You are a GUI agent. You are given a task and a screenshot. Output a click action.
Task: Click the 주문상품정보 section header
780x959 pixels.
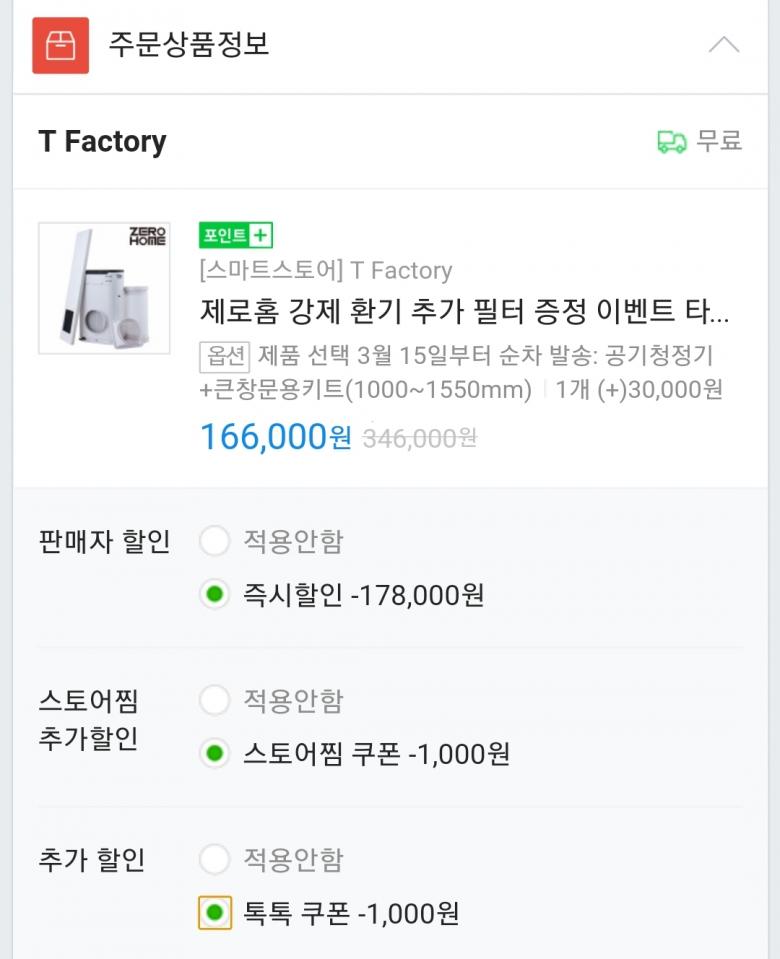(x=189, y=45)
